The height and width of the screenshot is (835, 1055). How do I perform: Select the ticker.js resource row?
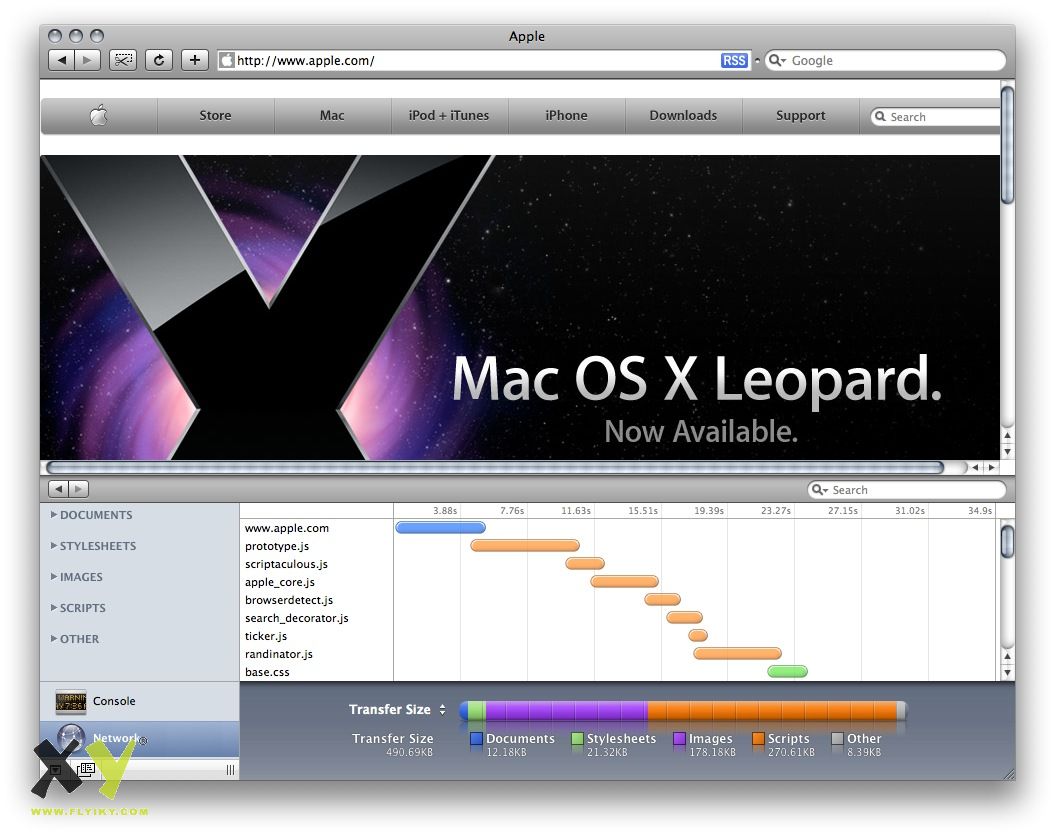tap(618, 636)
